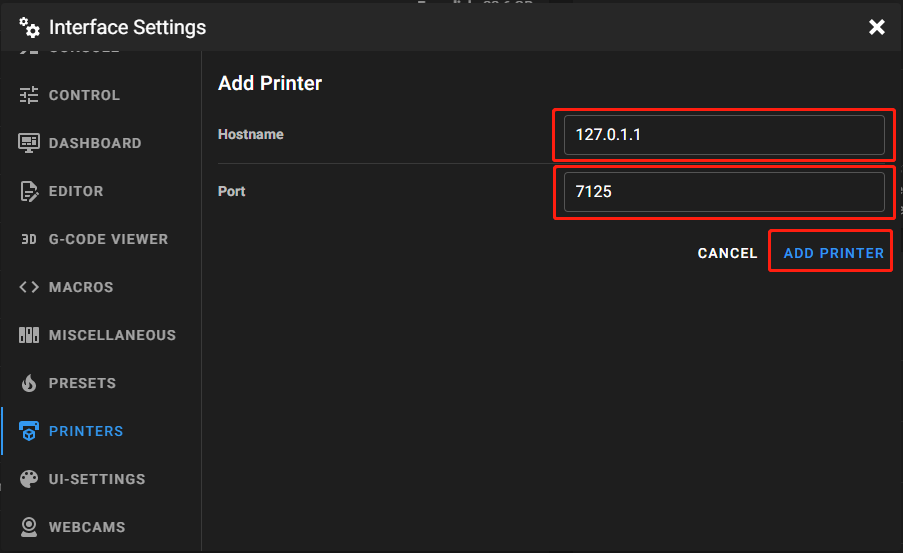The image size is (903, 553).
Task: Confirm with the ADD PRINTER button
Action: pos(833,253)
